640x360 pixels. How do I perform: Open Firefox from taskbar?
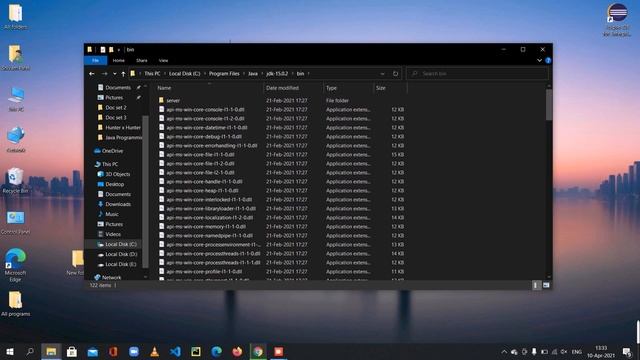[237, 352]
